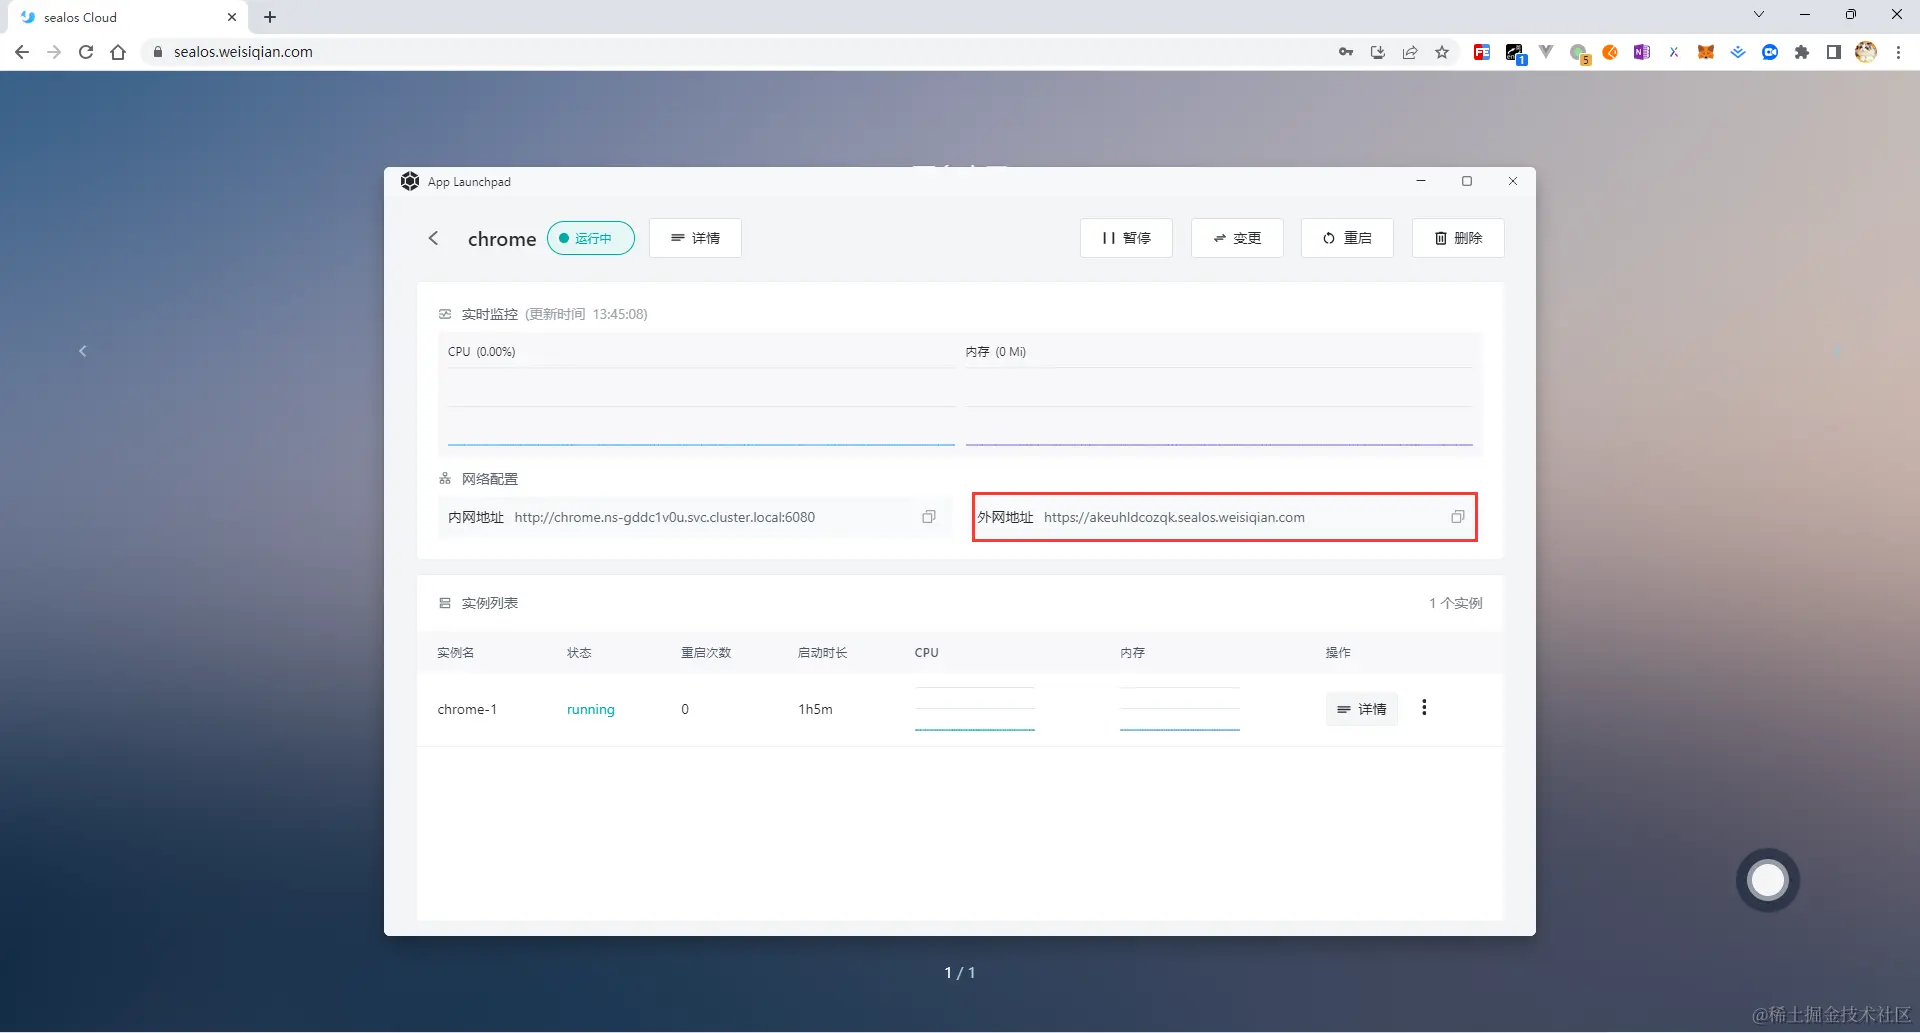The width and height of the screenshot is (1920, 1033).
Task: Go to the browser home page
Action: tap(118, 52)
